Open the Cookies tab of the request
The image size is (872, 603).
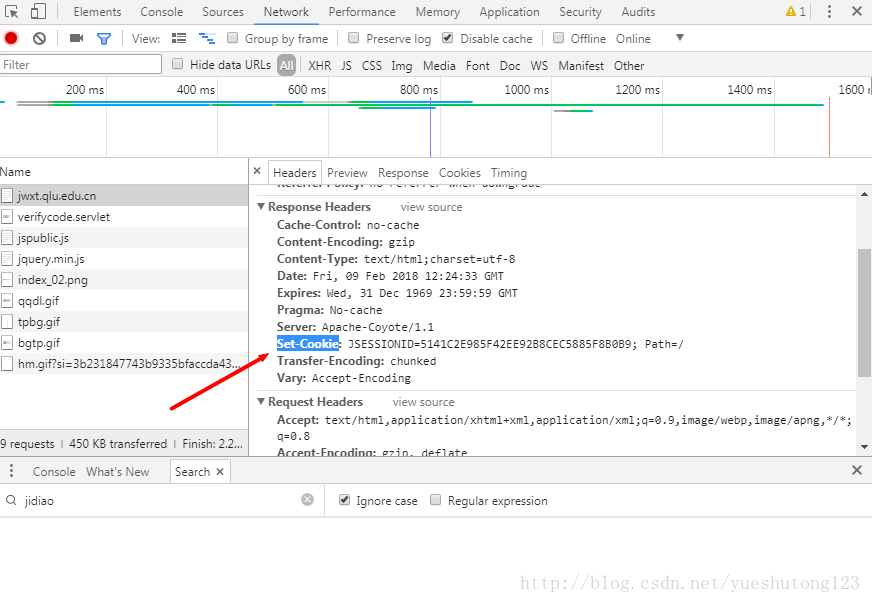click(x=459, y=173)
